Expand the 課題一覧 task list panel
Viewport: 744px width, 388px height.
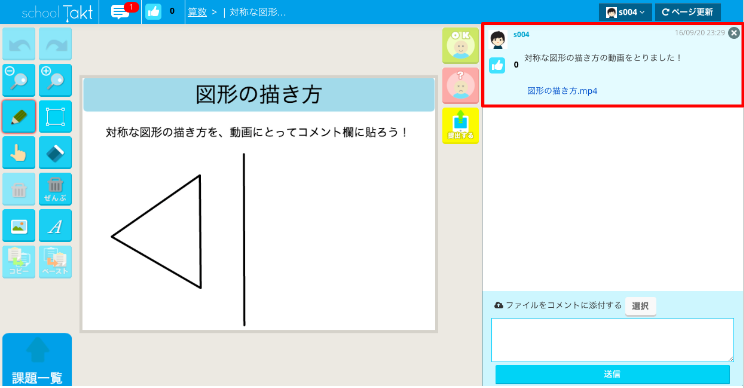click(37, 360)
